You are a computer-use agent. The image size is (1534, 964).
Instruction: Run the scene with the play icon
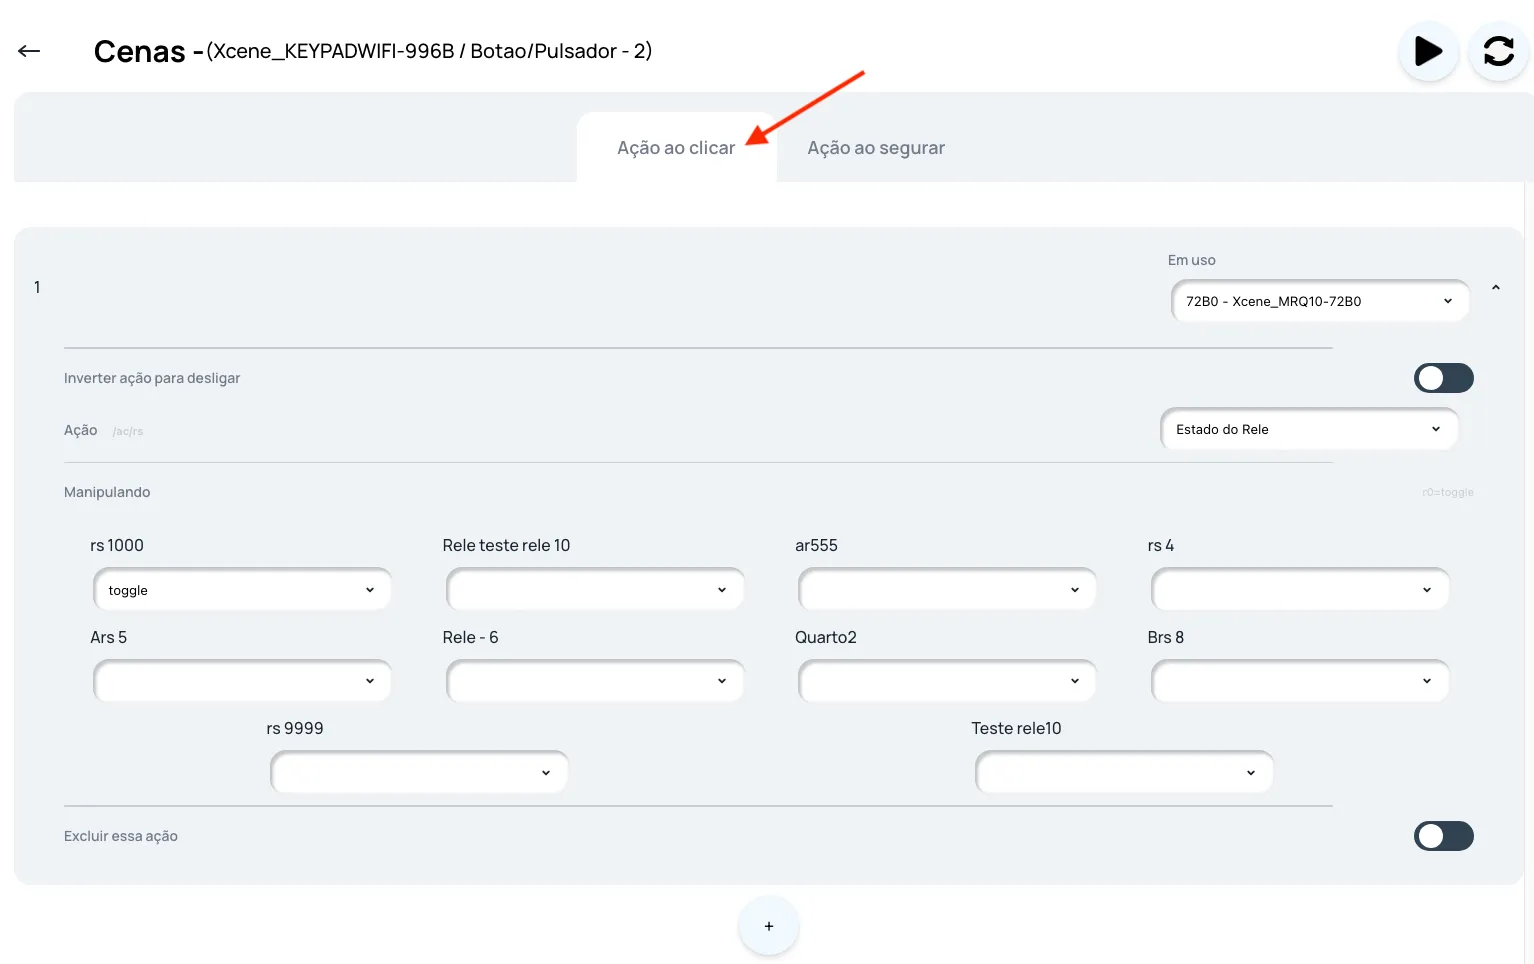click(x=1428, y=51)
